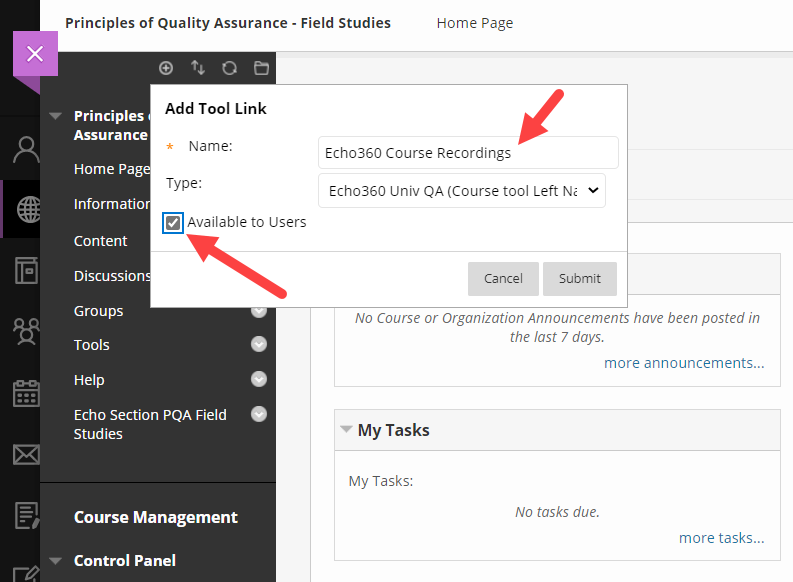Open the grades icon in sidebar
Image resolution: width=793 pixels, height=582 pixels.
tap(26, 515)
